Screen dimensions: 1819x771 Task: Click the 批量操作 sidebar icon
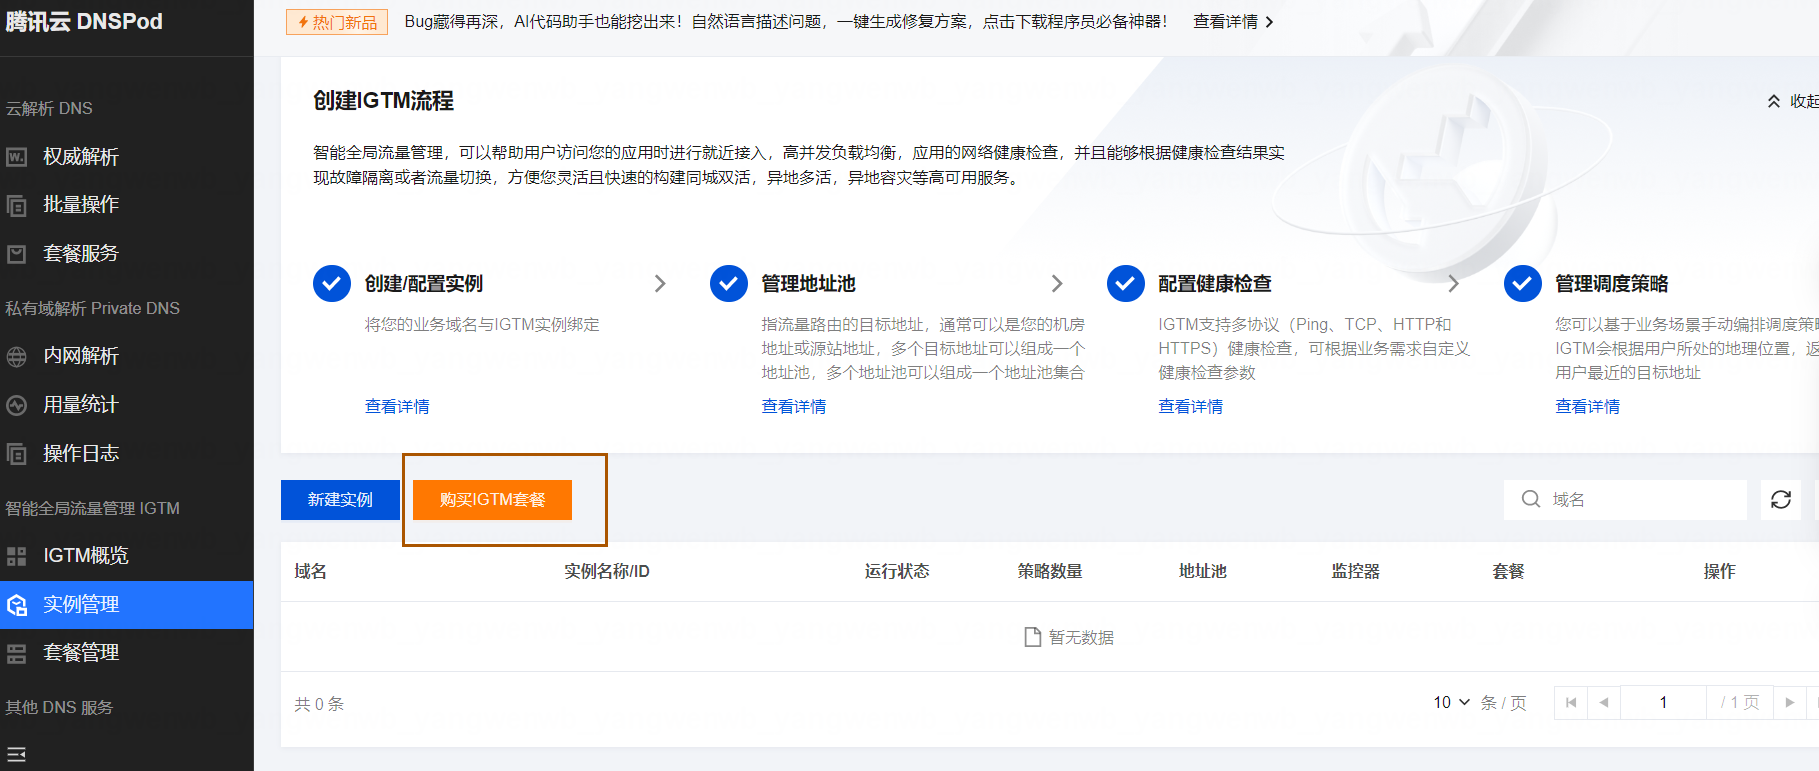(x=17, y=206)
